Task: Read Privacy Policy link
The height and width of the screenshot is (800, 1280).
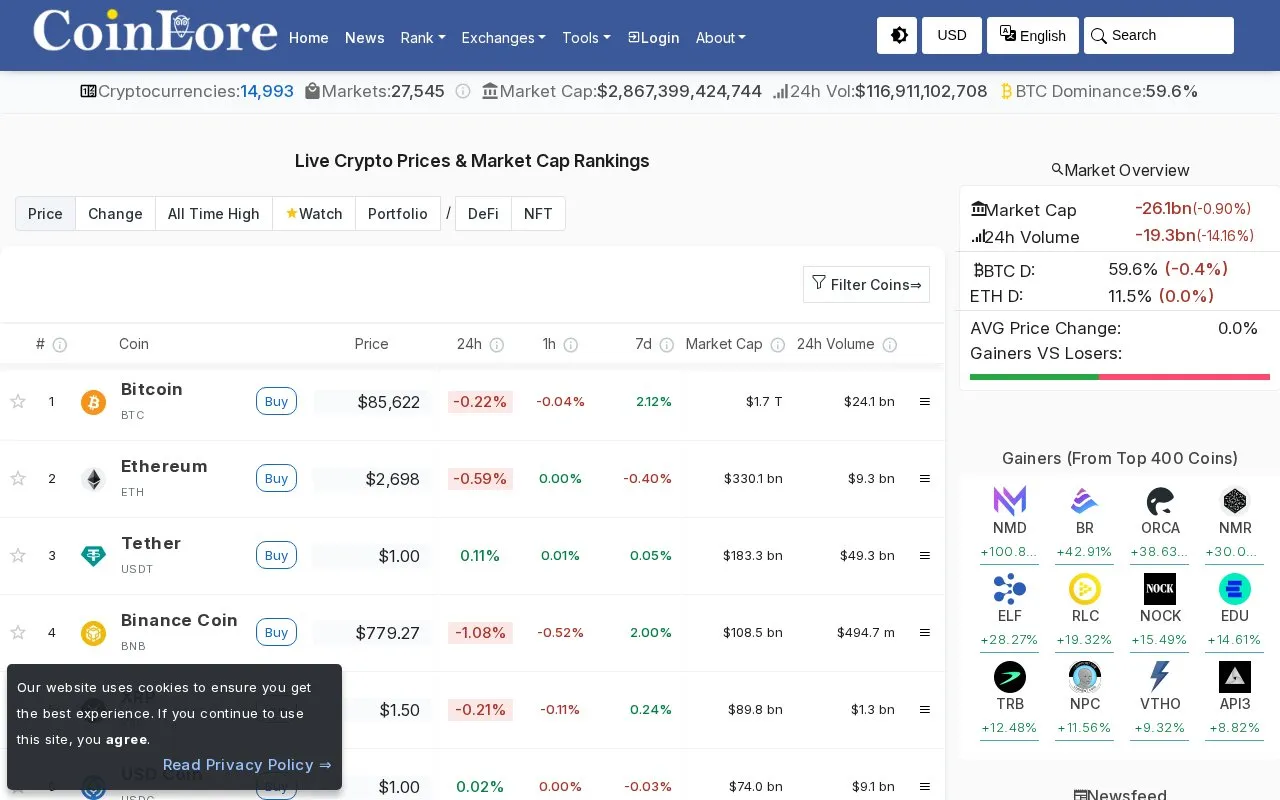Action: (247, 765)
